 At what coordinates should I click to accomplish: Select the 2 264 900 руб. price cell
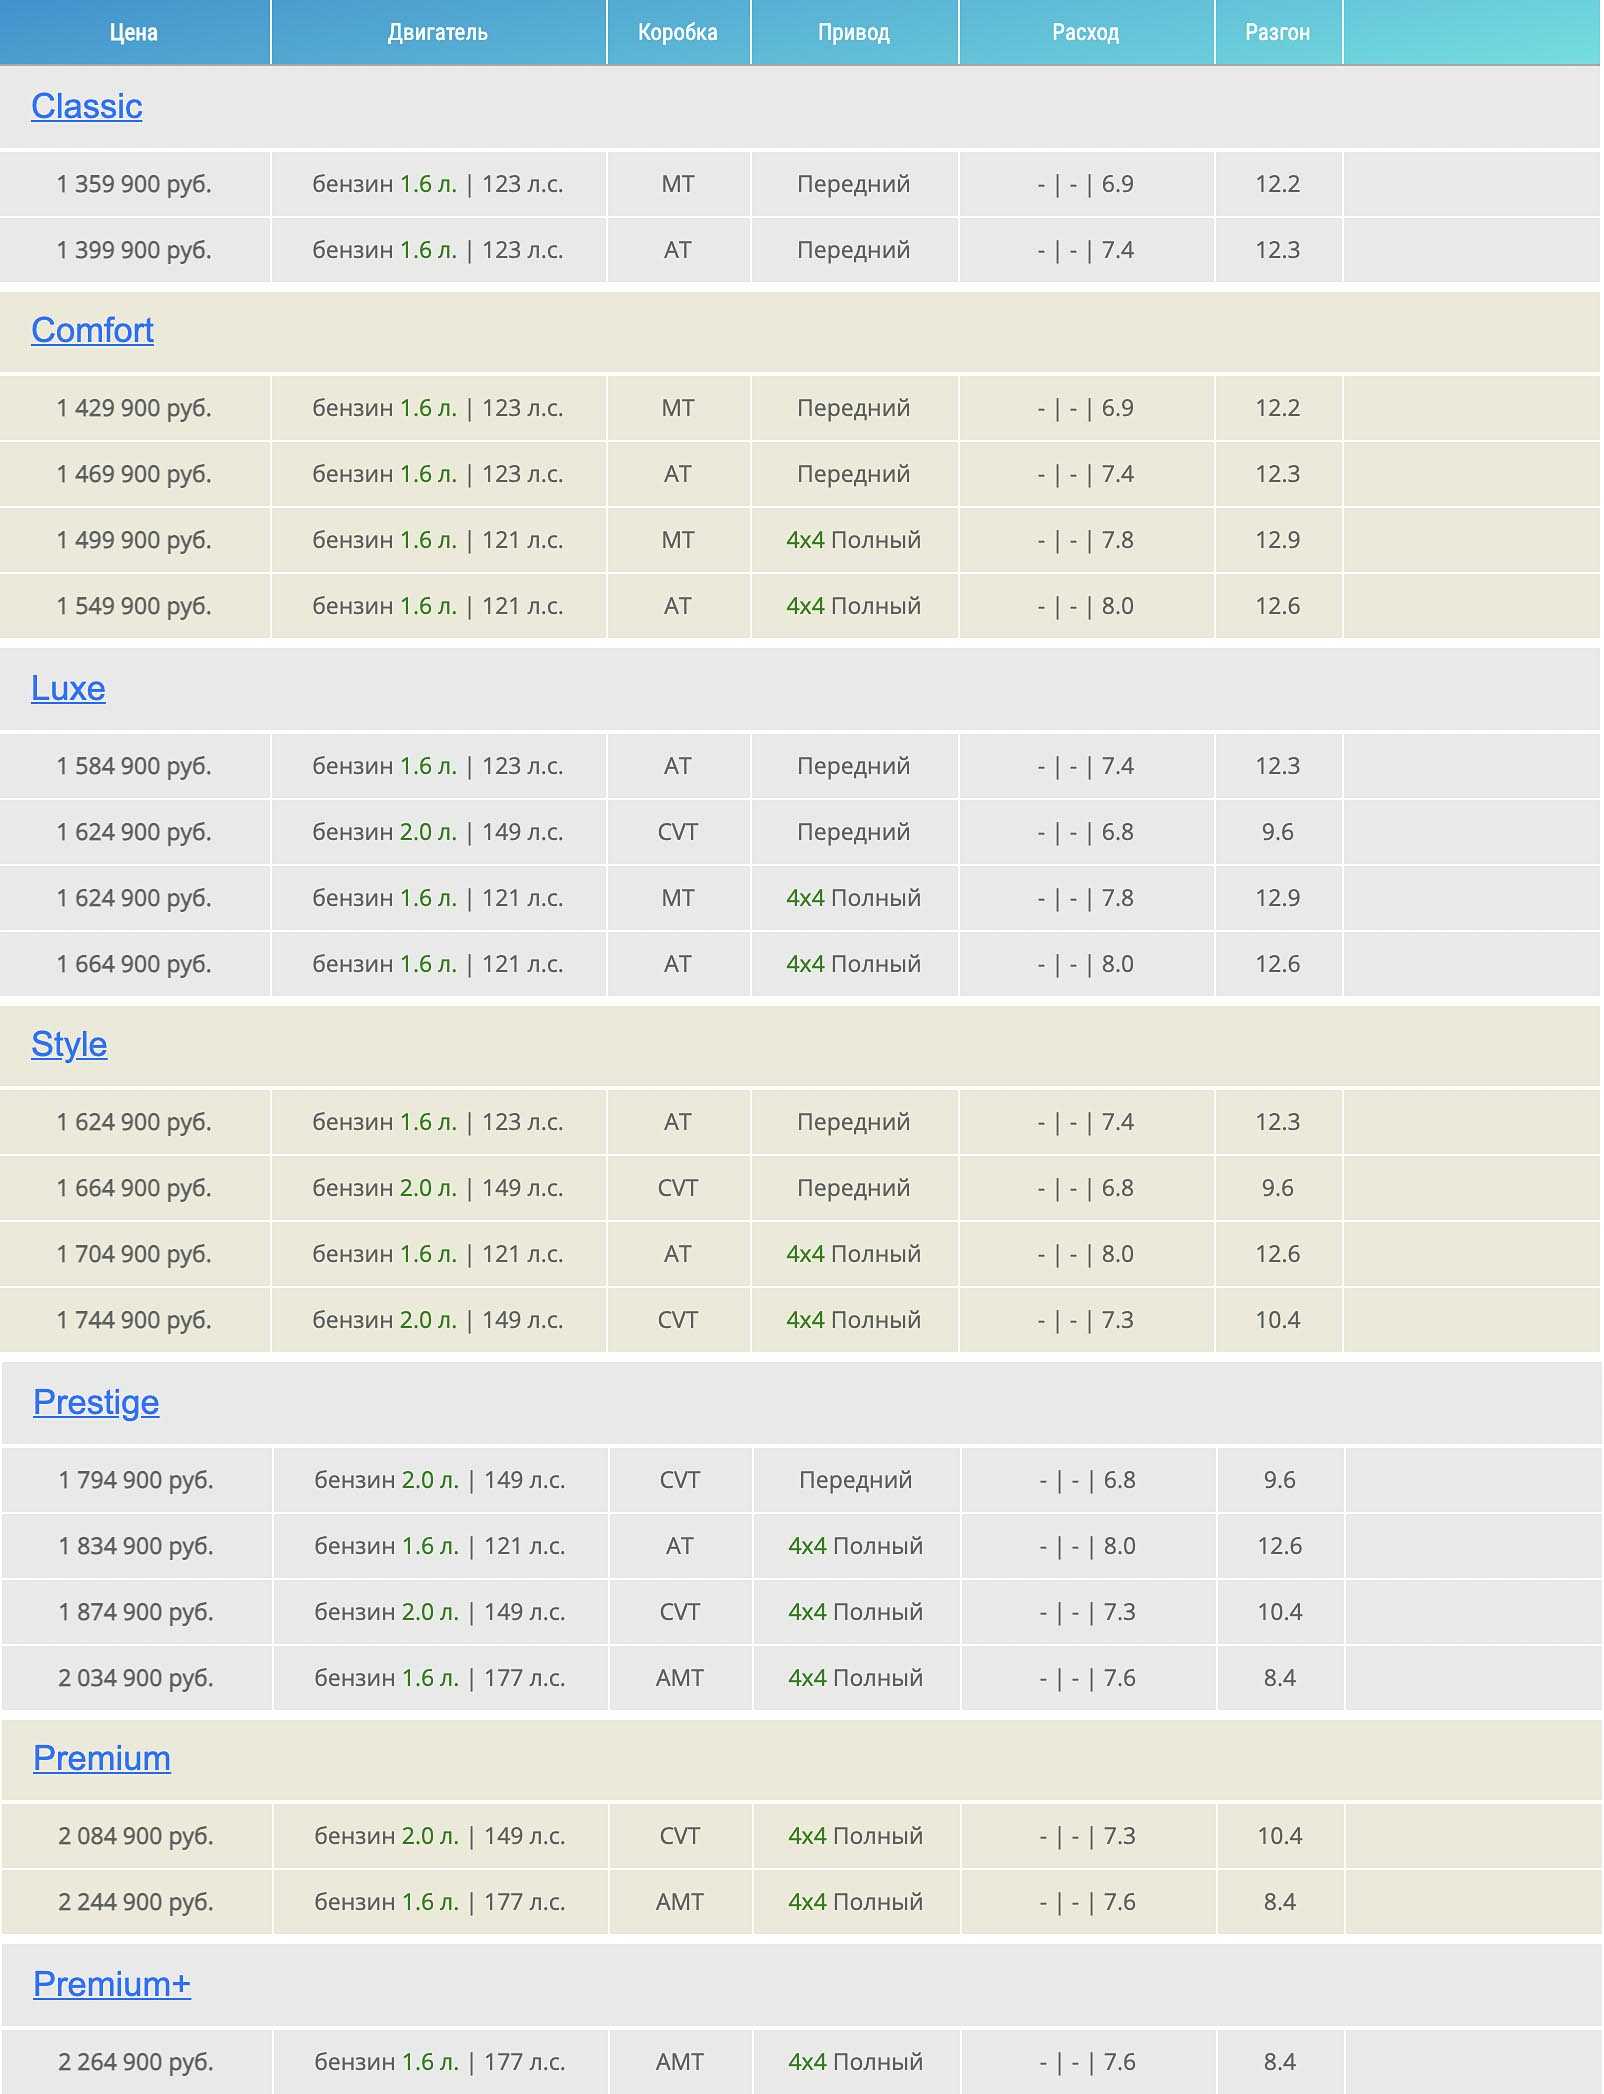coord(136,2063)
